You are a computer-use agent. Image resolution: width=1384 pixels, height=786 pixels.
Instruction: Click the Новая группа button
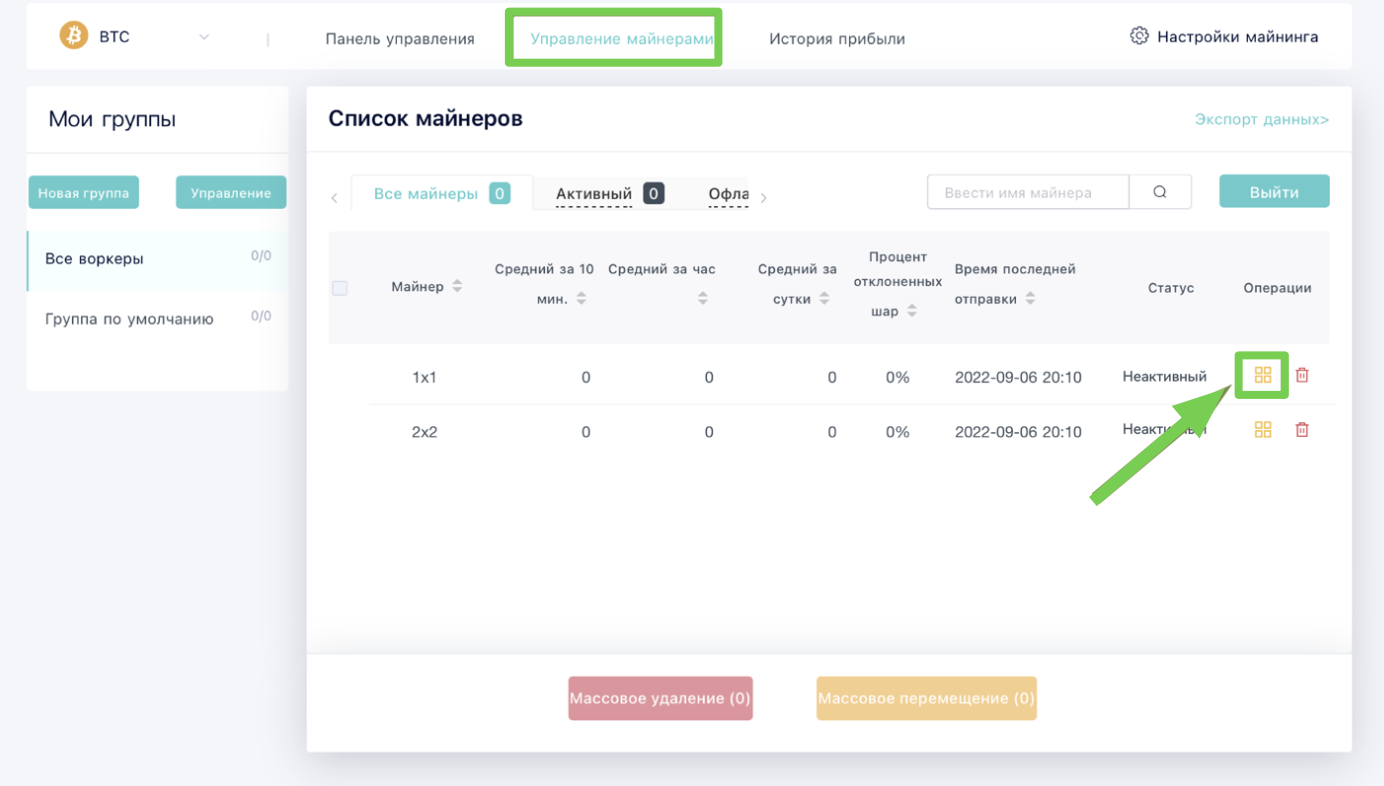point(84,193)
